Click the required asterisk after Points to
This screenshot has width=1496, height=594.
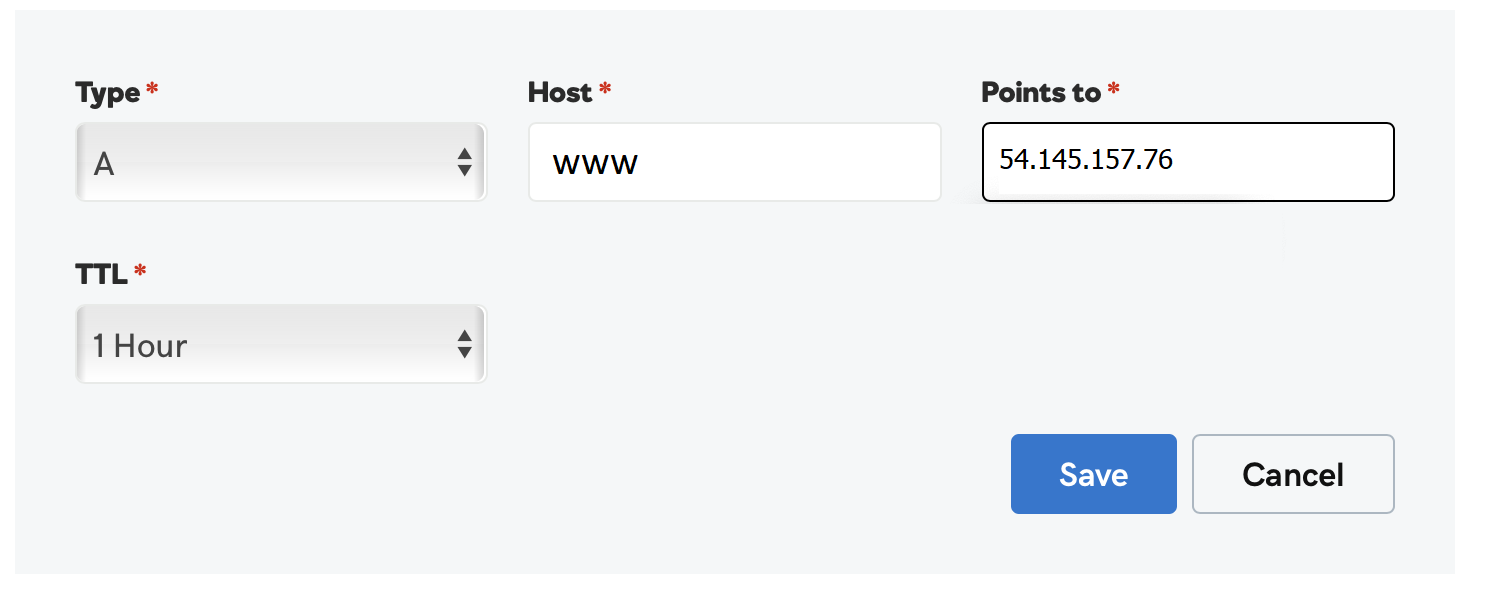1113,91
